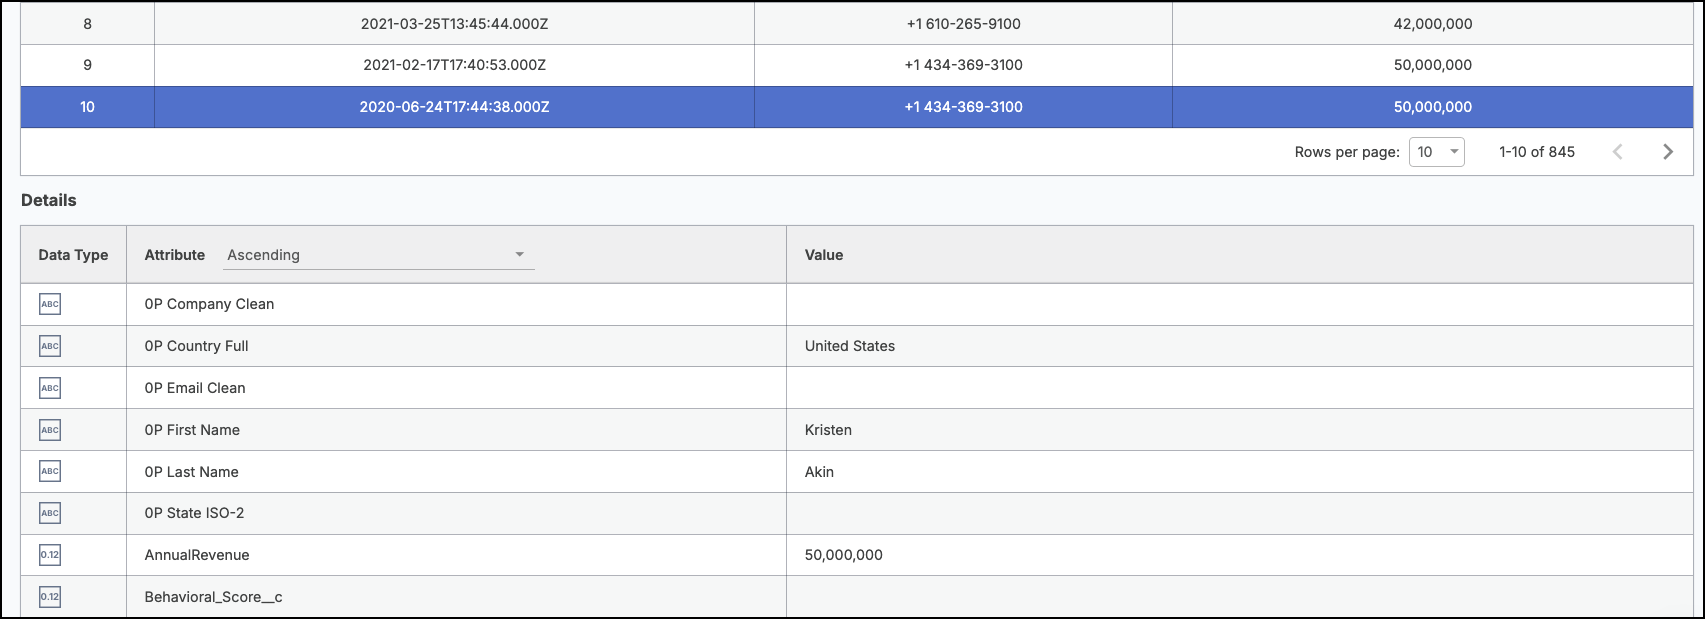
Task: Open the Attribute sort order Ascending dropdown
Action: click(379, 255)
